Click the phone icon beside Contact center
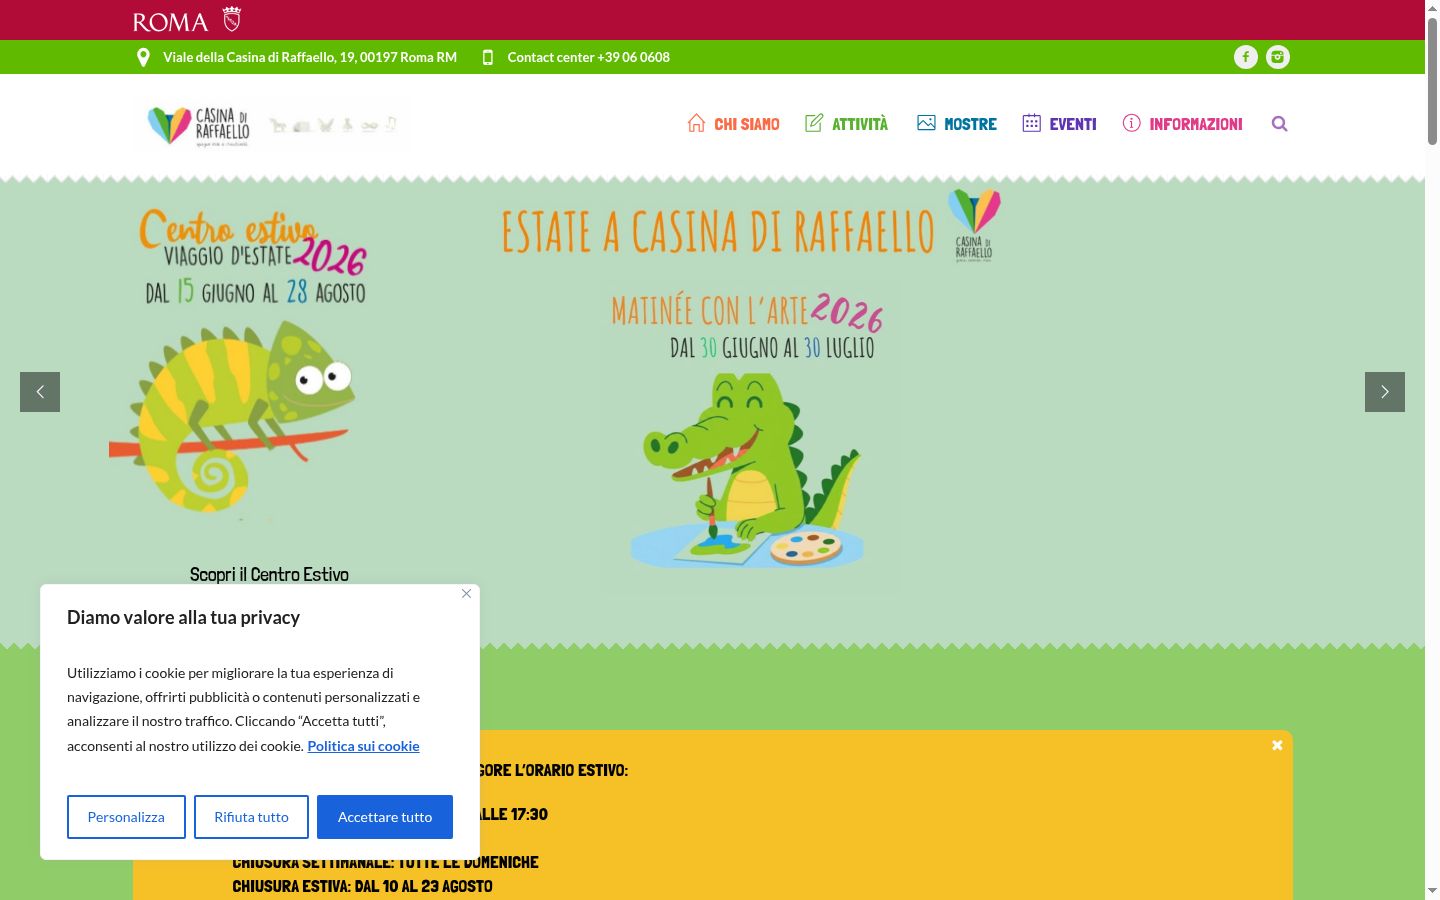 pos(488,57)
